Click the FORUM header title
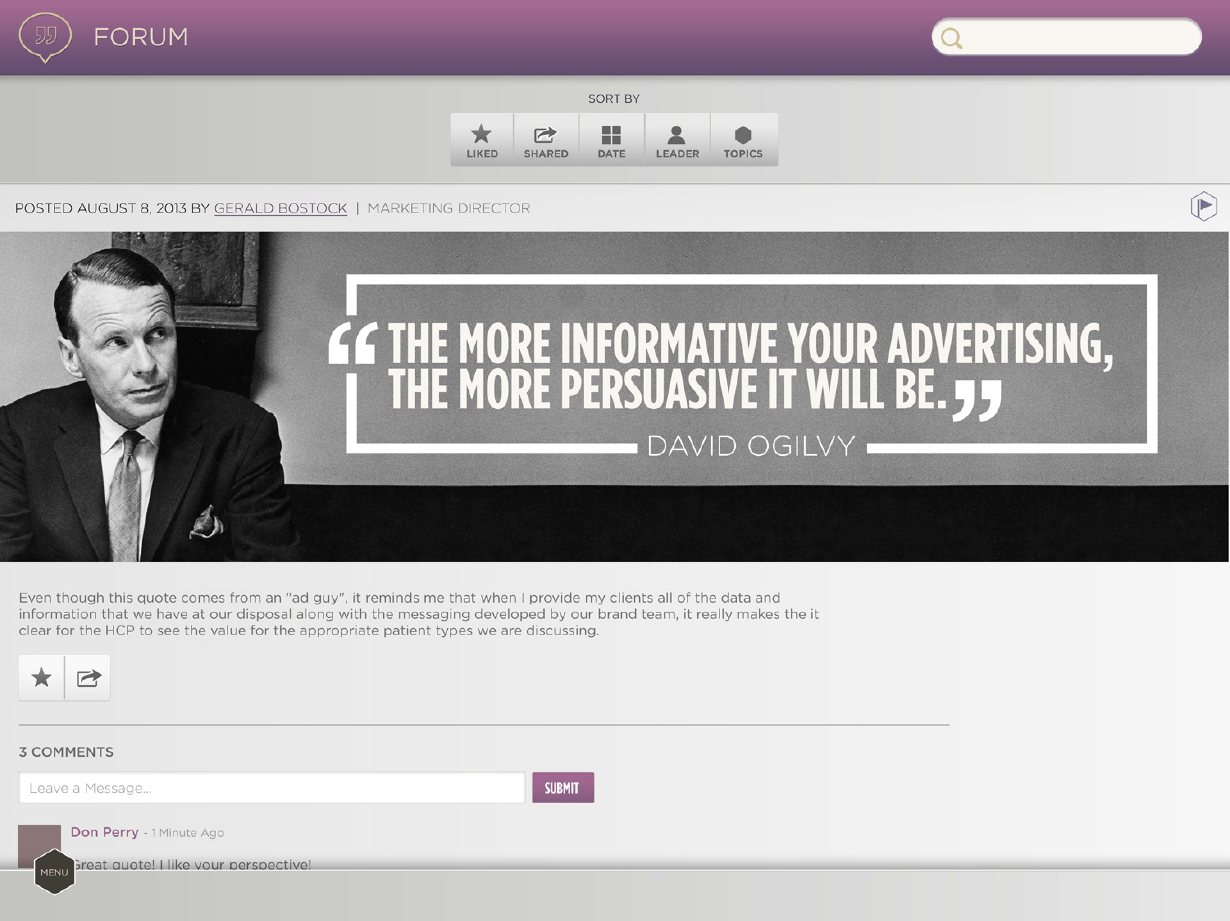 (140, 37)
